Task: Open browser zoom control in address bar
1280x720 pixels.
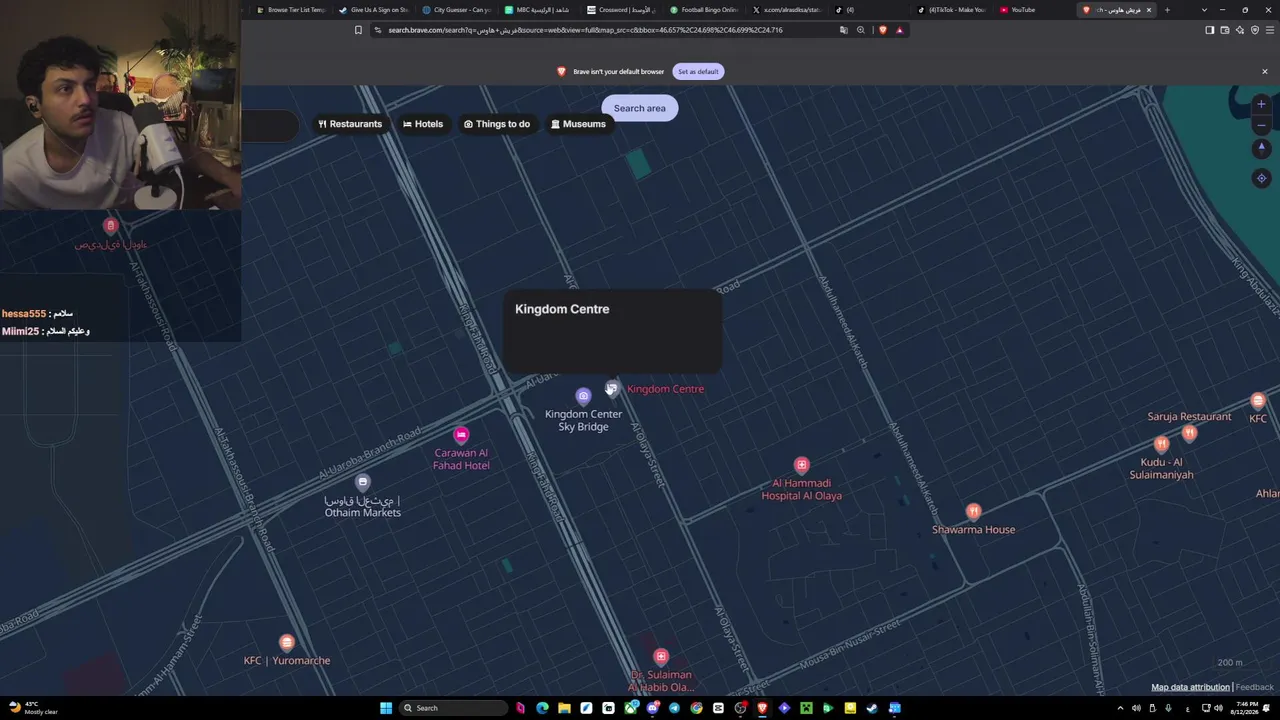Action: click(x=860, y=30)
